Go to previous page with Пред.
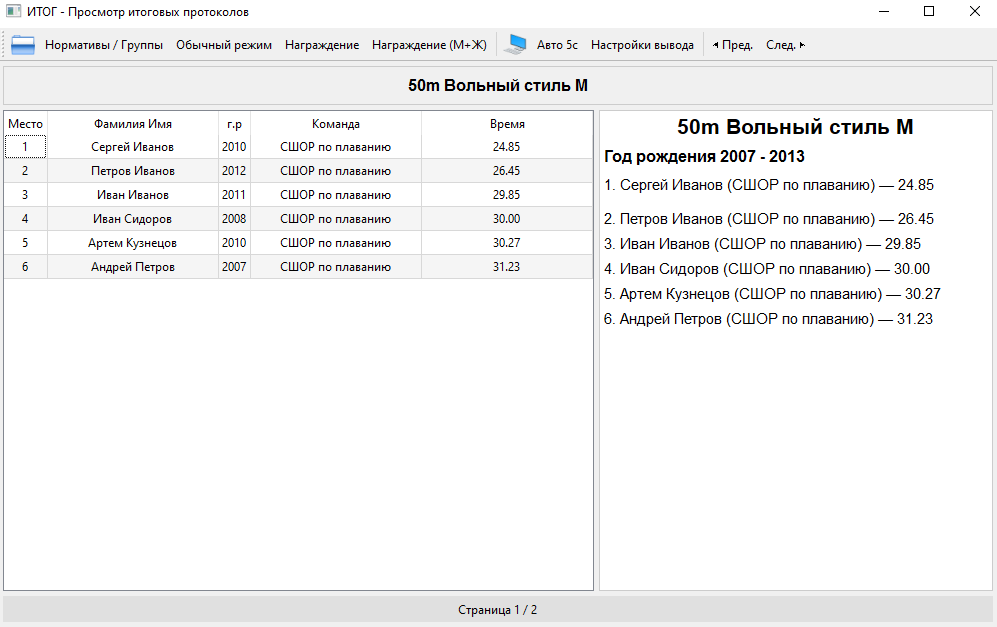 [732, 45]
